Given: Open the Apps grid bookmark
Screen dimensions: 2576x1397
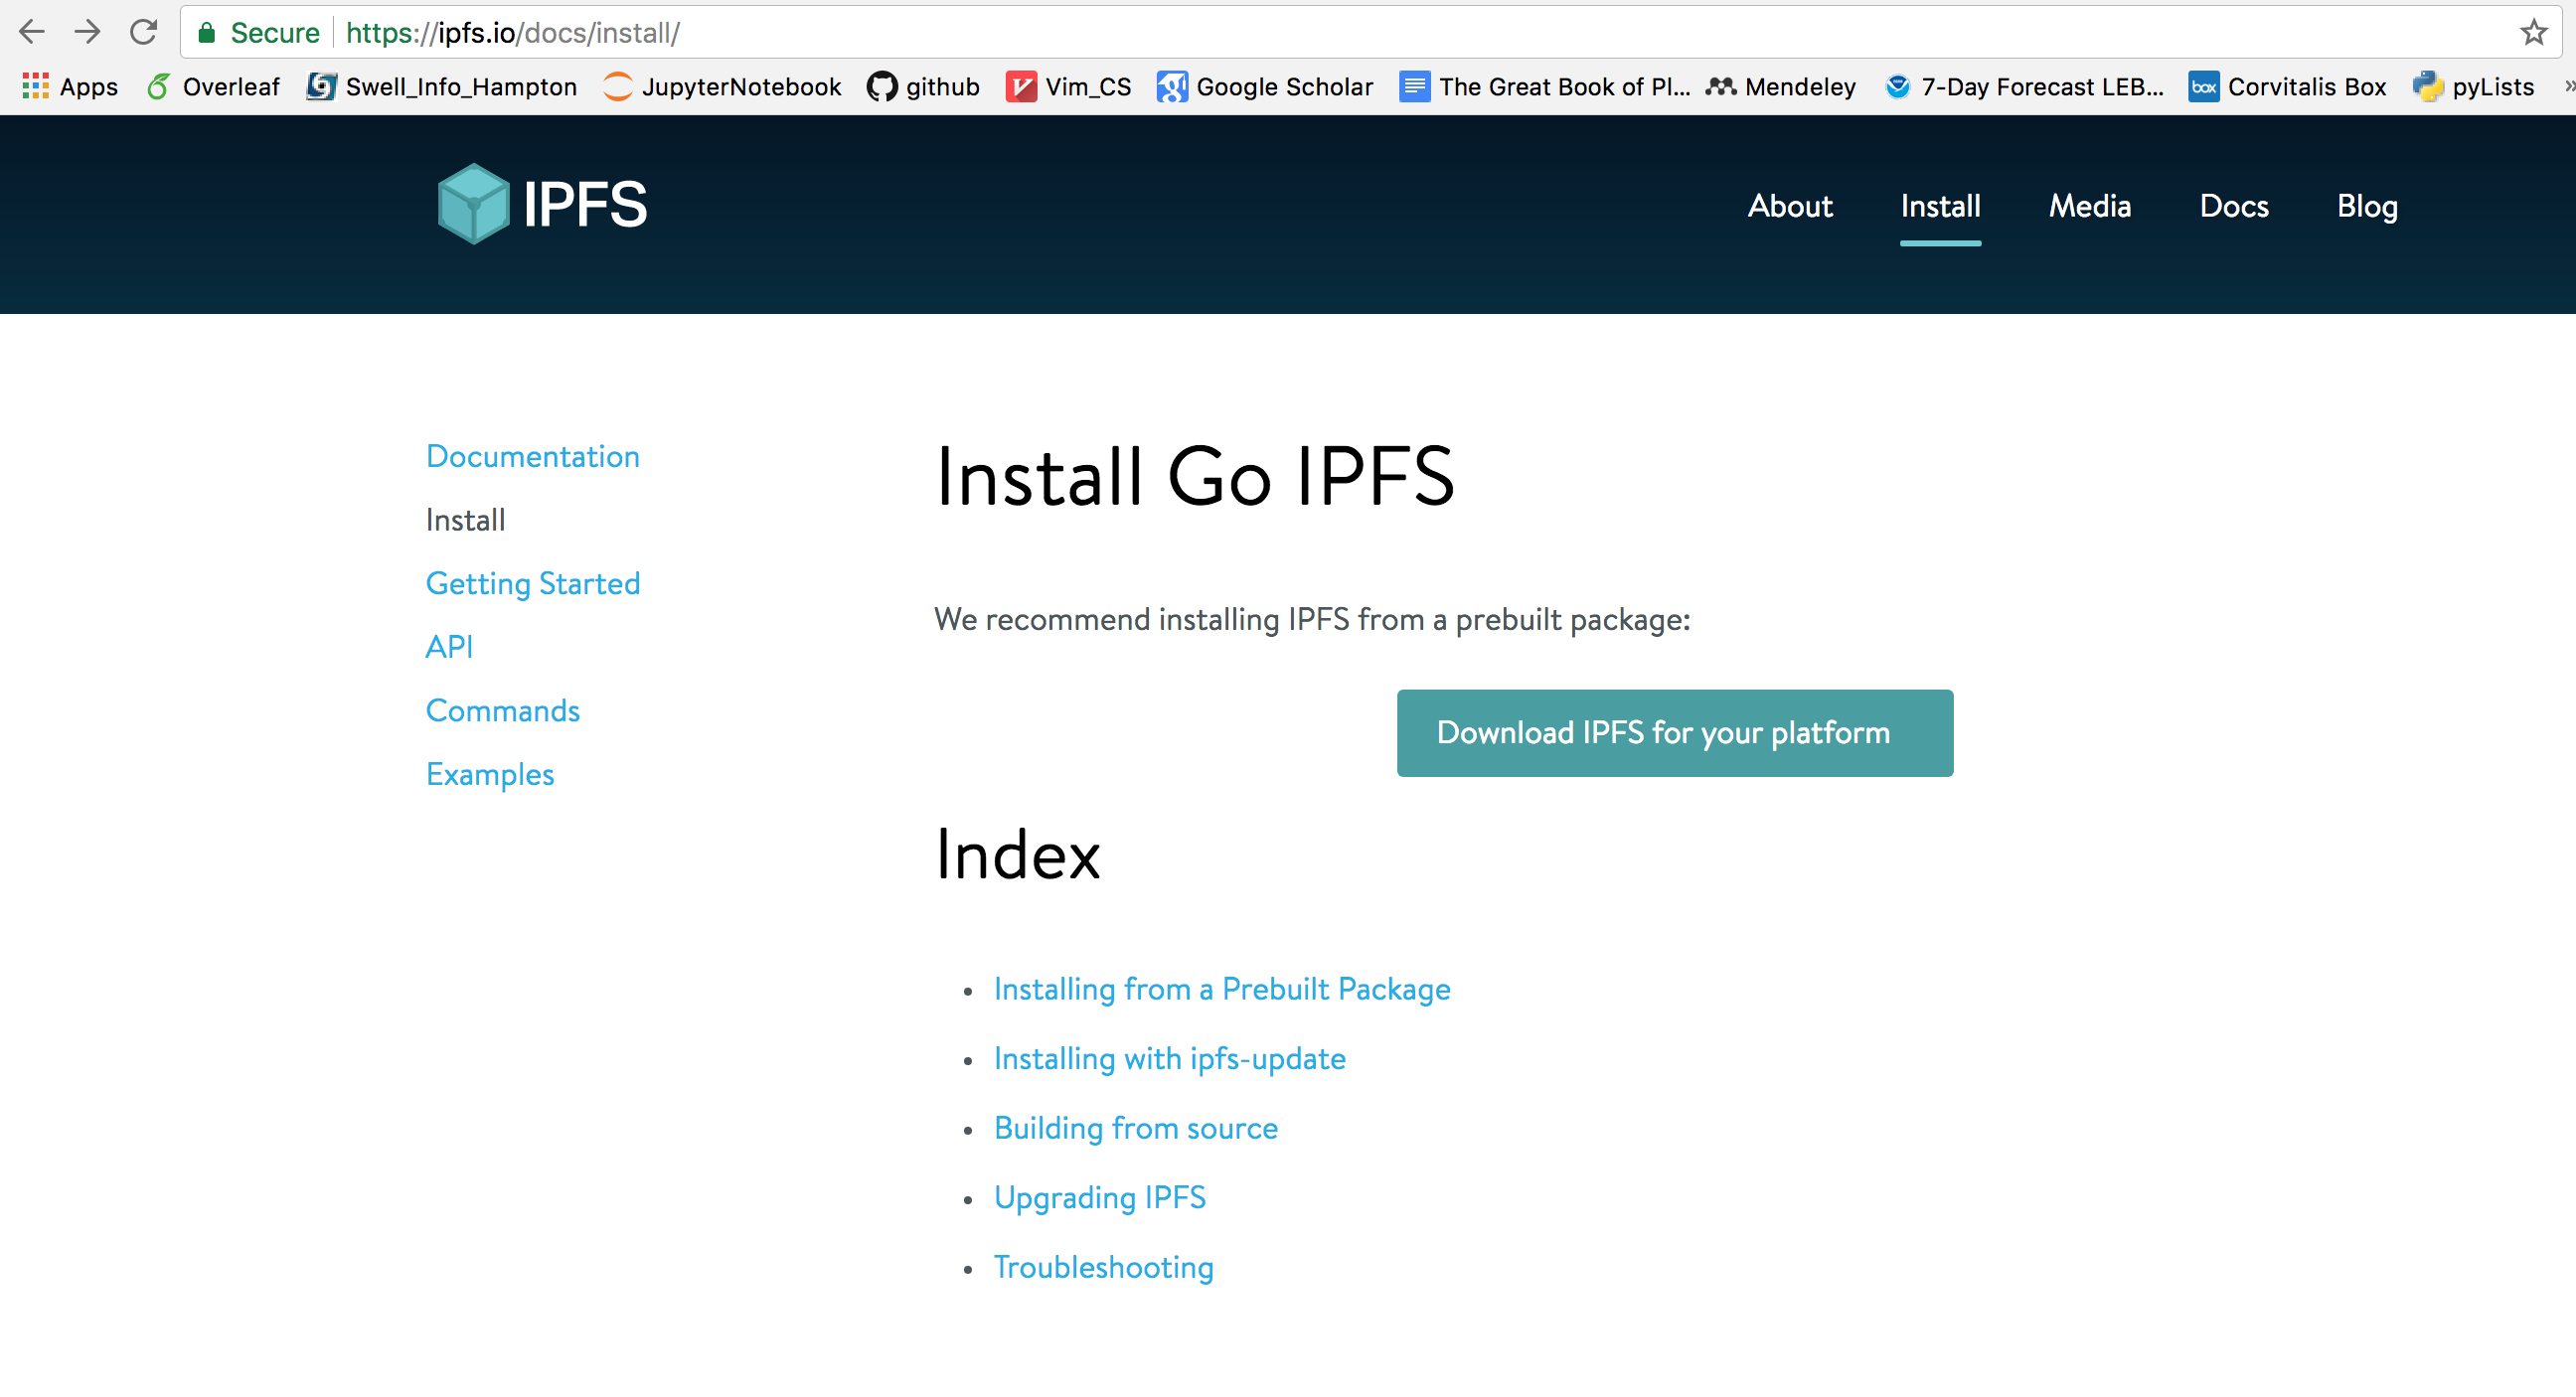Looking at the screenshot, I should click(69, 87).
